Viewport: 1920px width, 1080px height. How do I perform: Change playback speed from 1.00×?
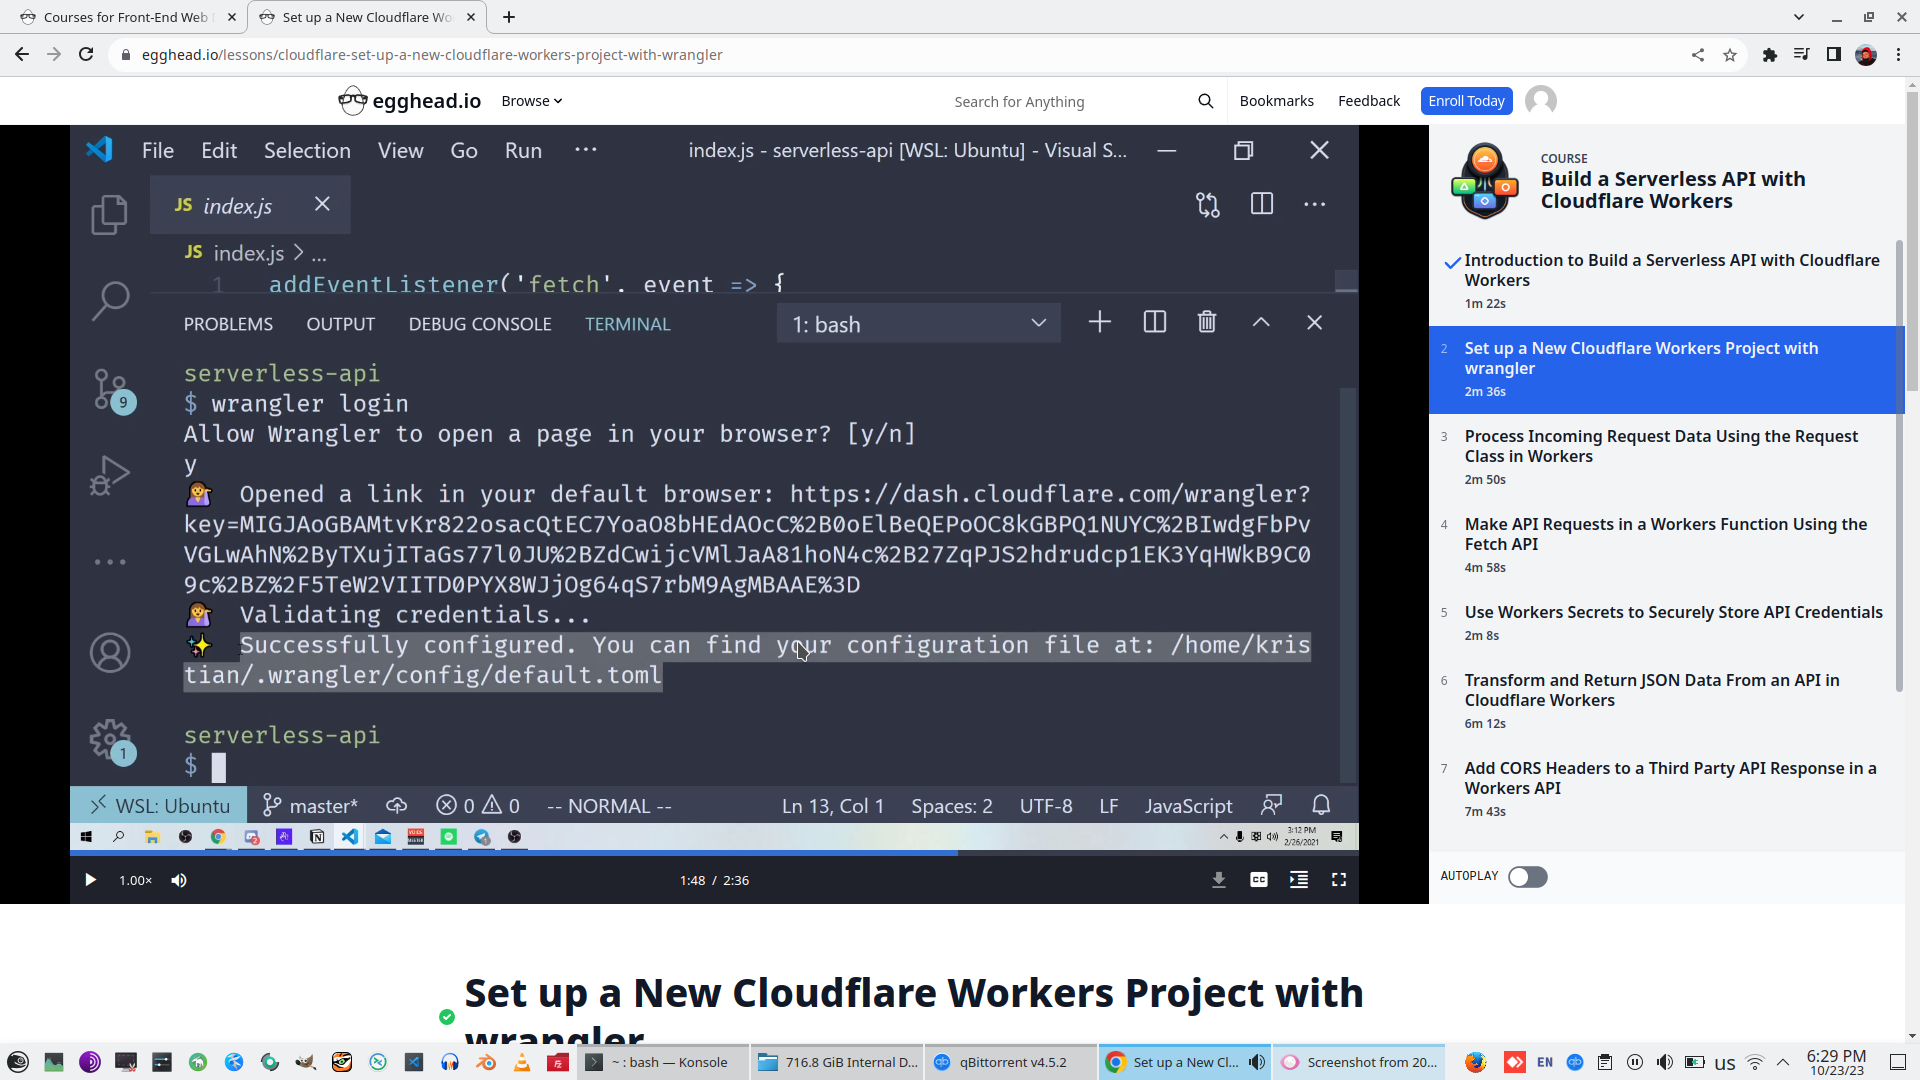point(135,880)
